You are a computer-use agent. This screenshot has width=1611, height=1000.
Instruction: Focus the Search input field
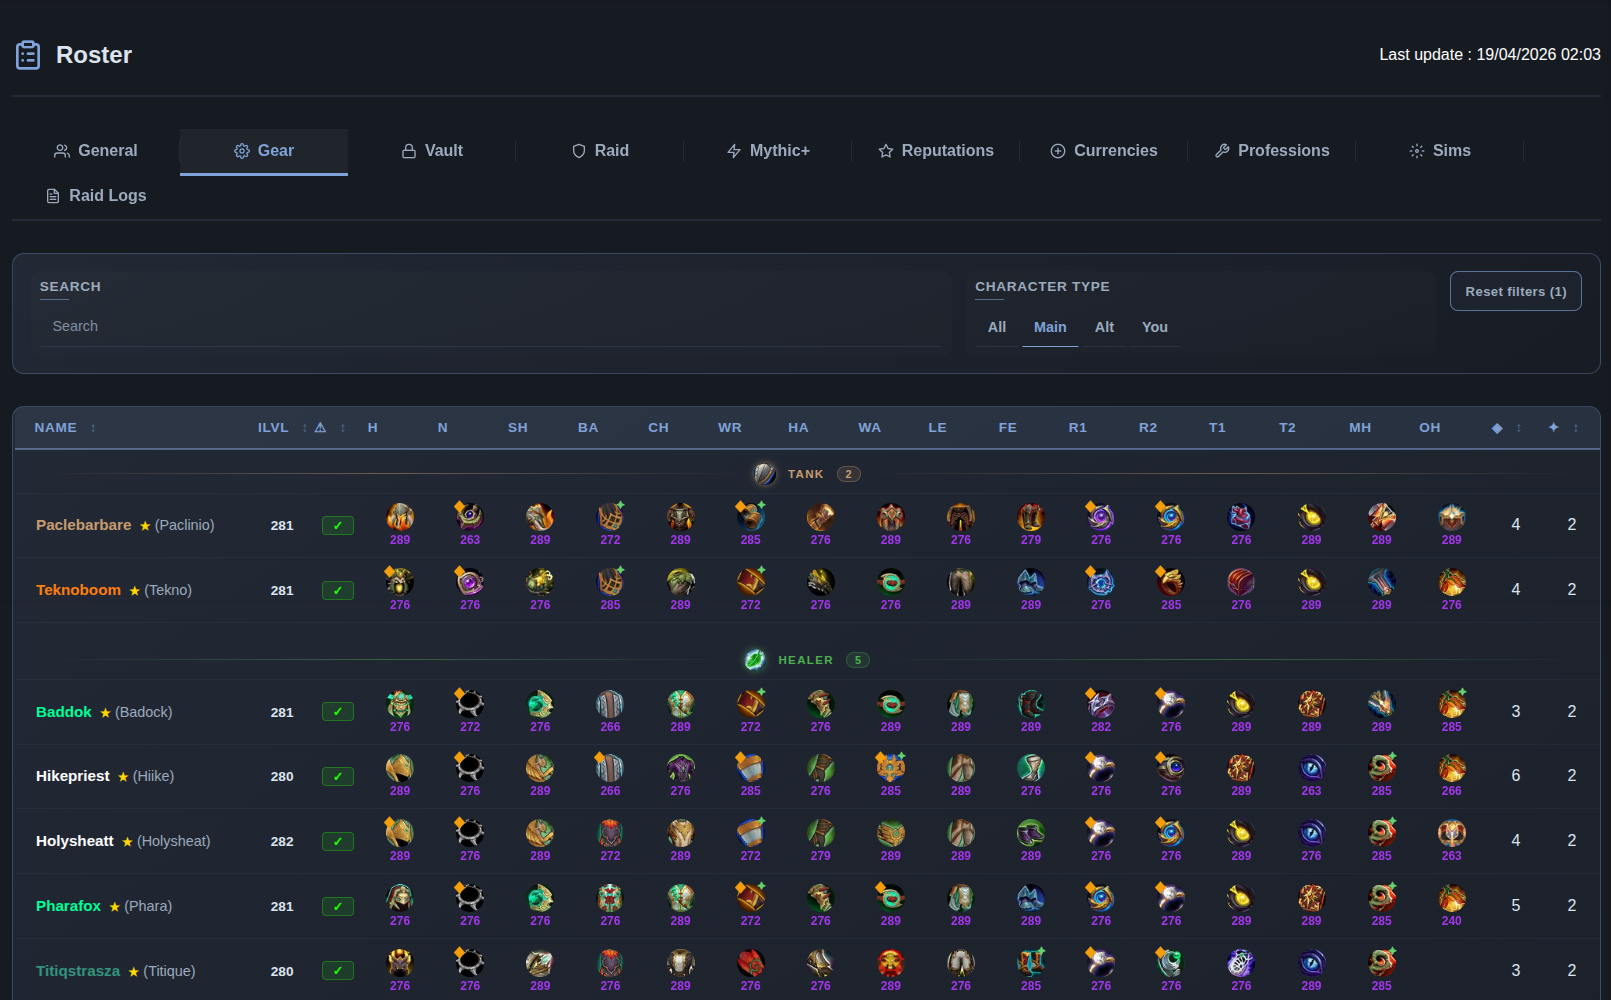coord(490,326)
